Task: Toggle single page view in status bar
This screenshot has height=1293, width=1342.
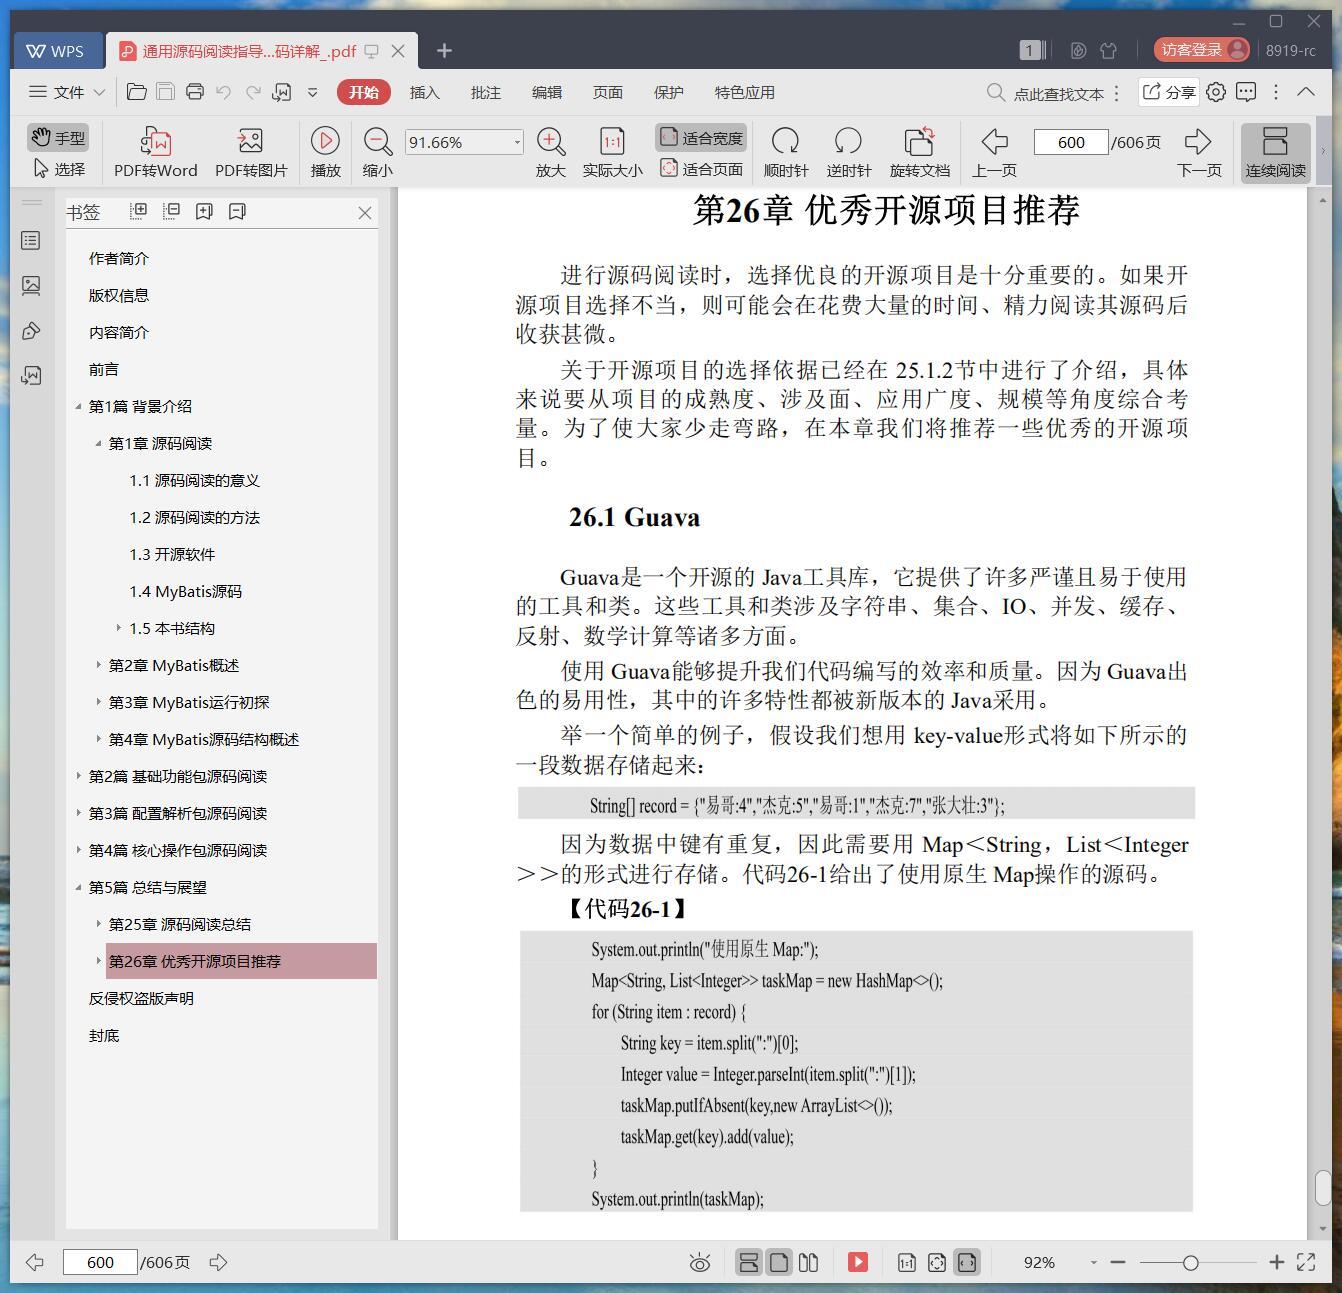Action: (779, 1262)
